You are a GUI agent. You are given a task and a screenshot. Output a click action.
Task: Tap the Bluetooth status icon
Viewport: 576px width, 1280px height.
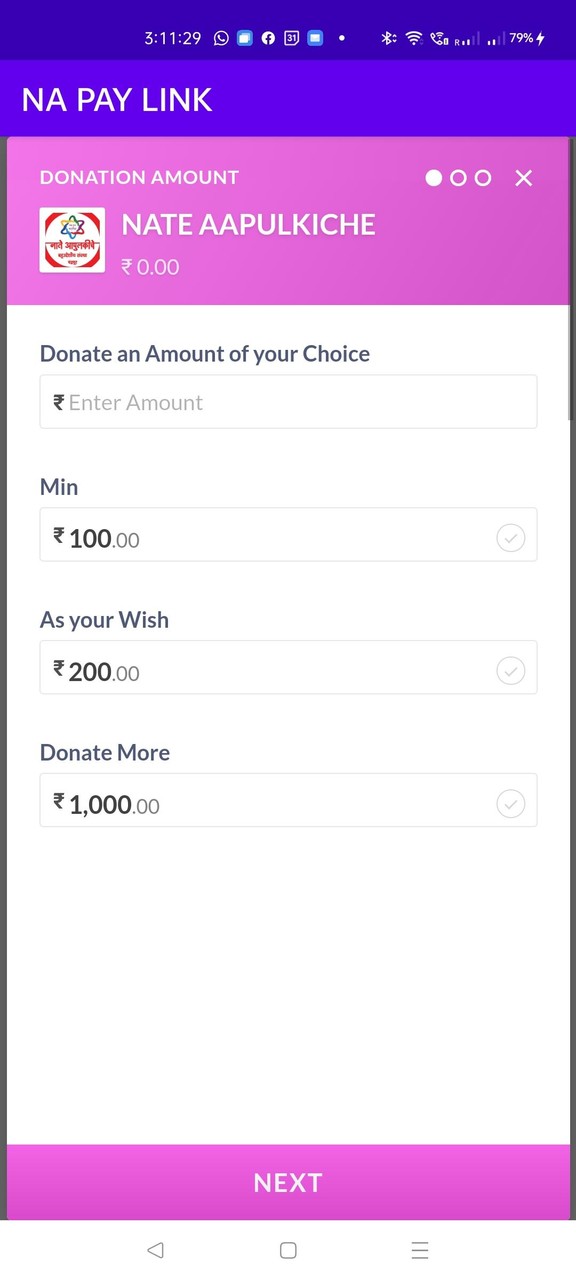[x=388, y=37]
